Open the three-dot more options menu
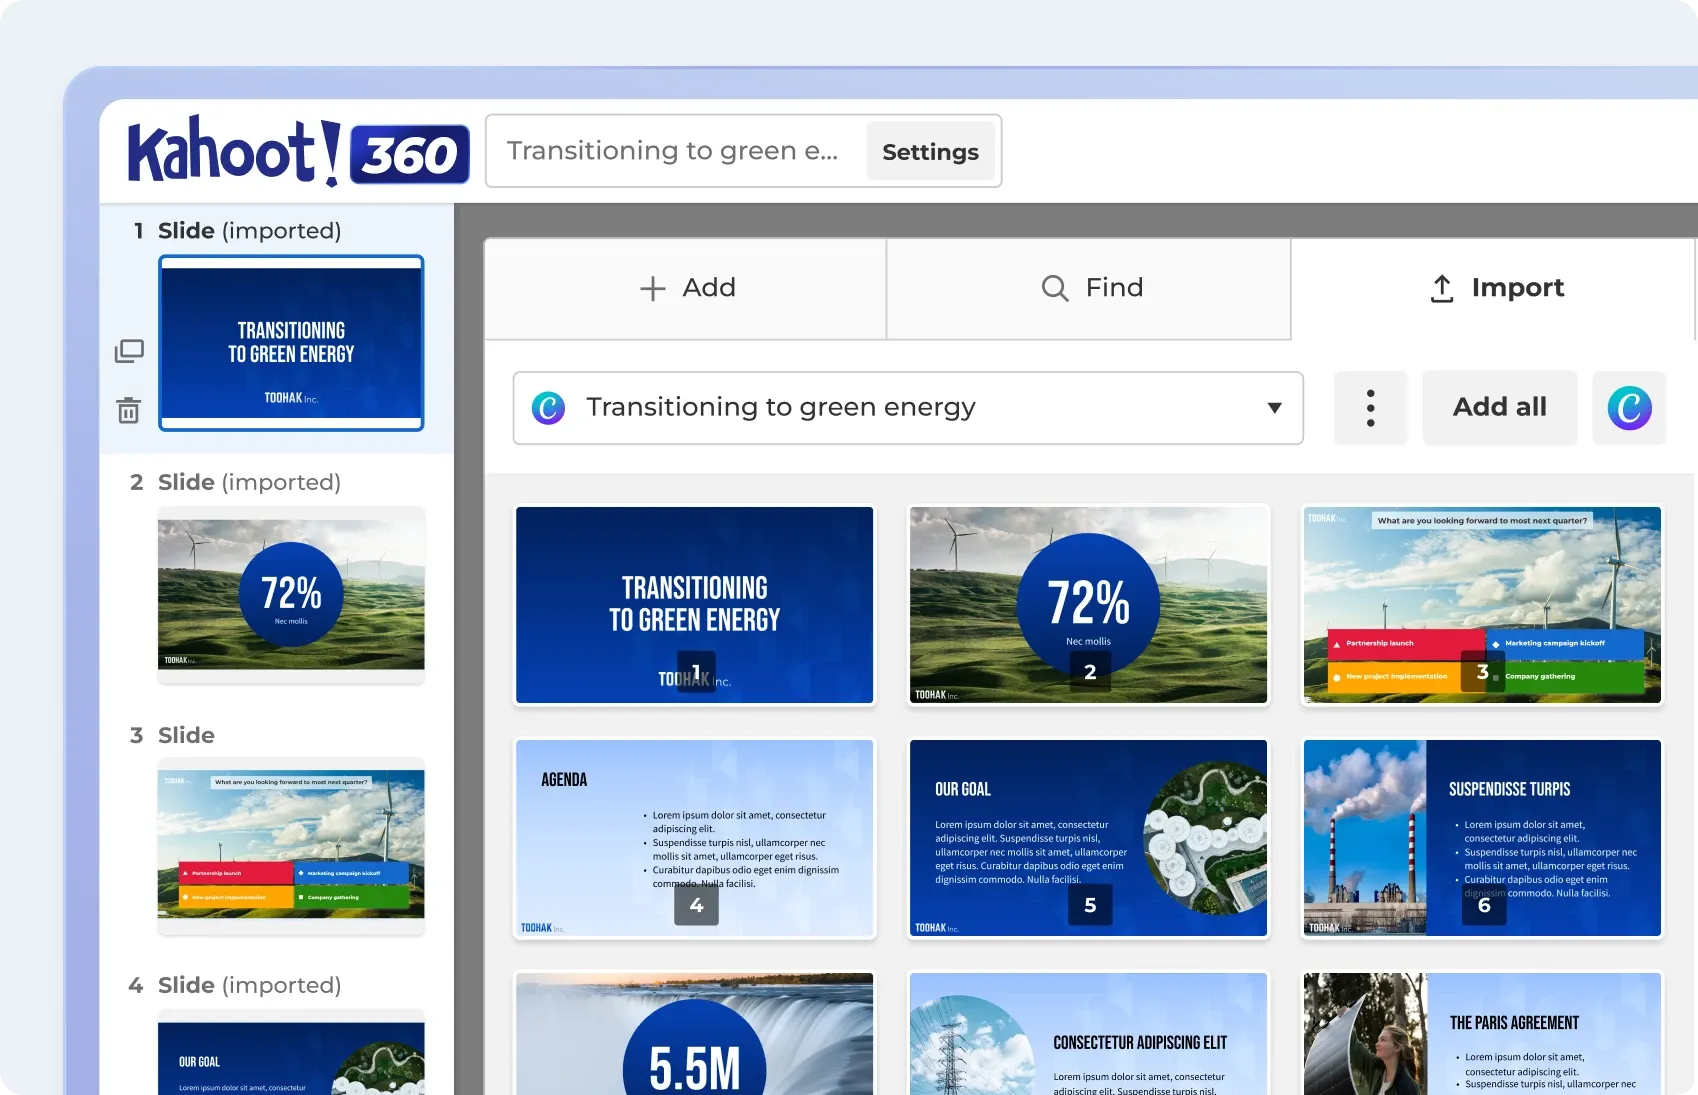 [1370, 408]
